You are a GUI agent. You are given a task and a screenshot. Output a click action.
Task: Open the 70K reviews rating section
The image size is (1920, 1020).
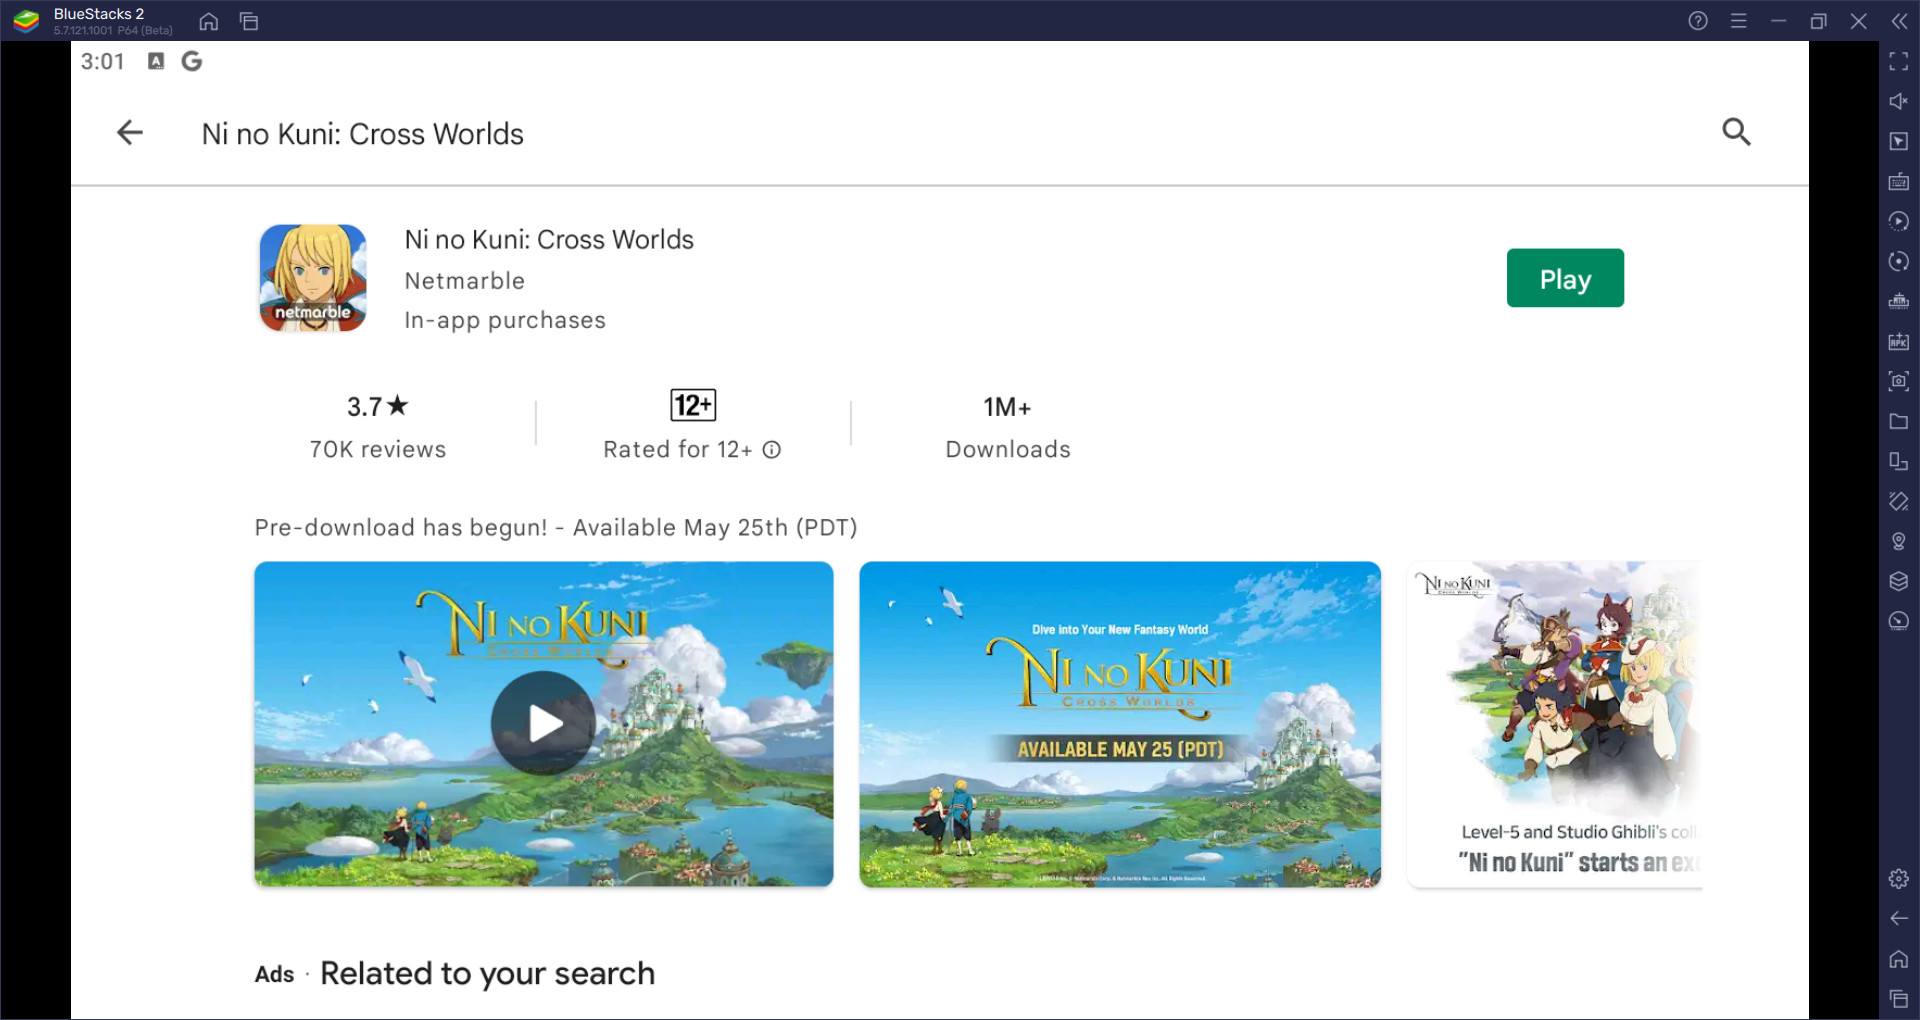[377, 427]
